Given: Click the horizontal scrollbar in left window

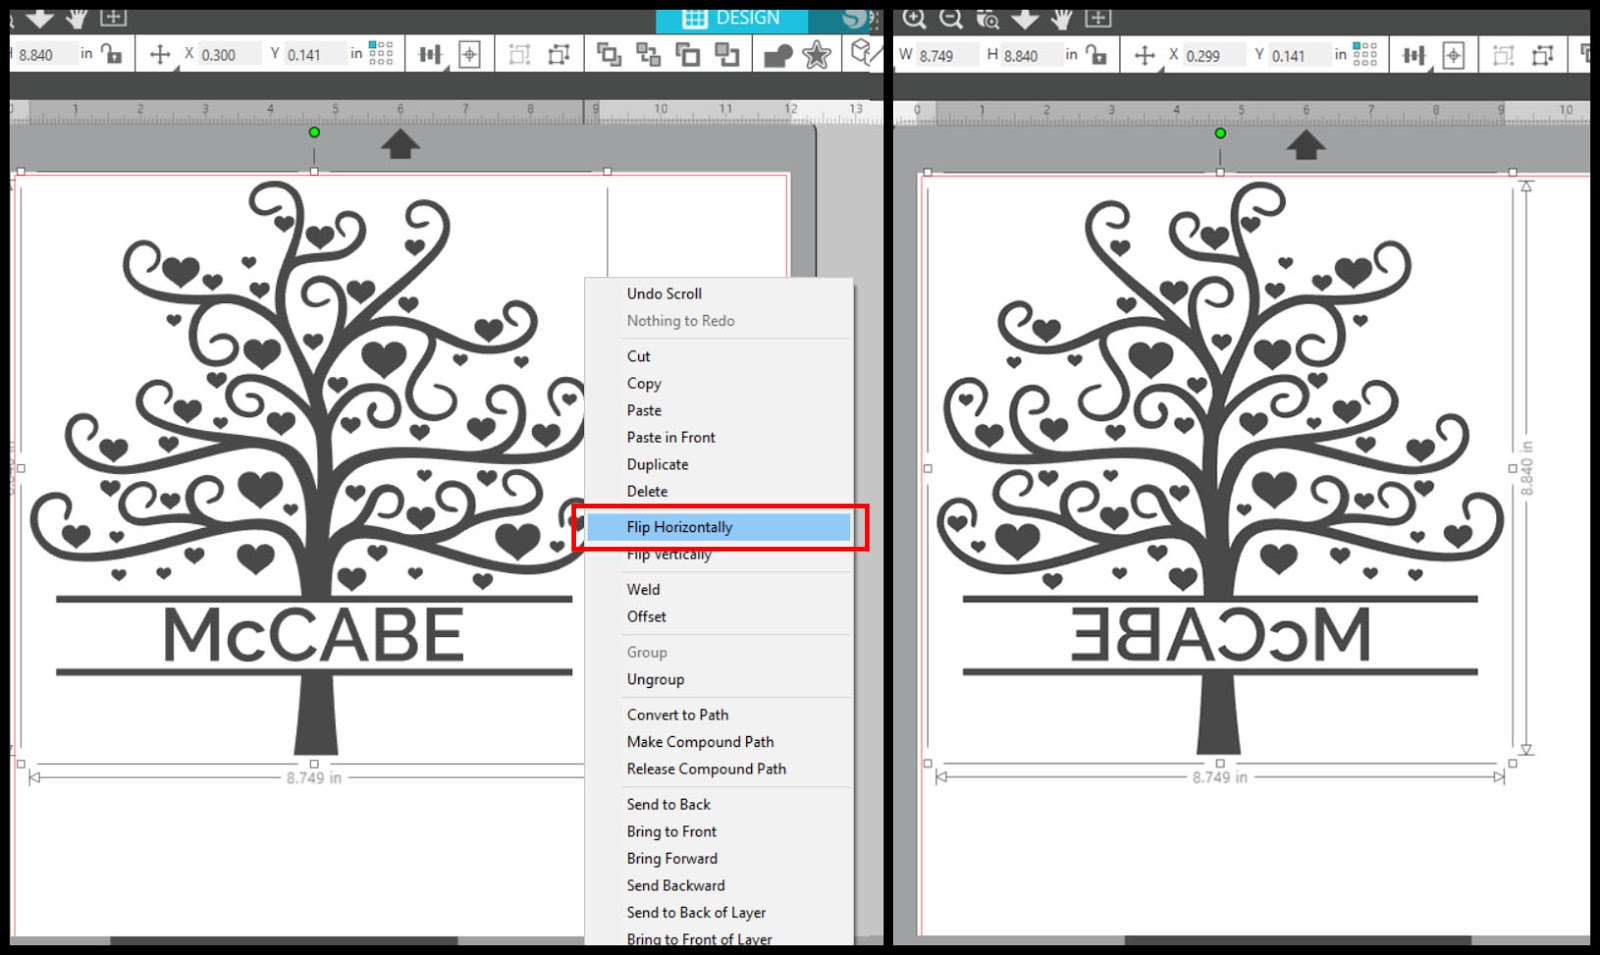Looking at the screenshot, I should click(x=284, y=940).
